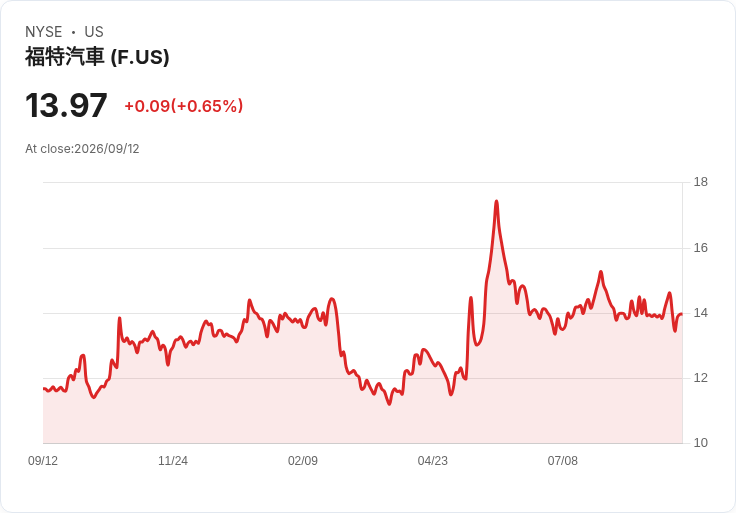Image resolution: width=736 pixels, height=513 pixels.
Task: Select the 04/23 x-axis date label
Action: coord(433,461)
